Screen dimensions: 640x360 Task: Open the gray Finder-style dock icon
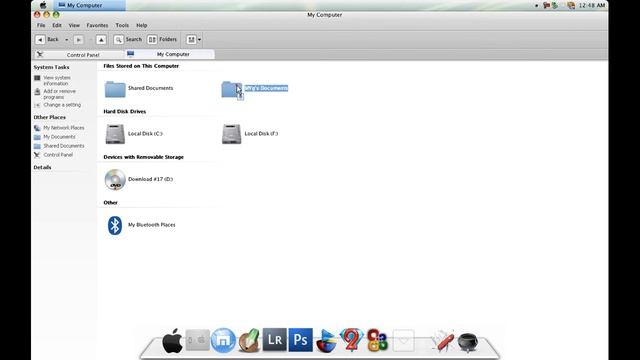click(x=198, y=340)
